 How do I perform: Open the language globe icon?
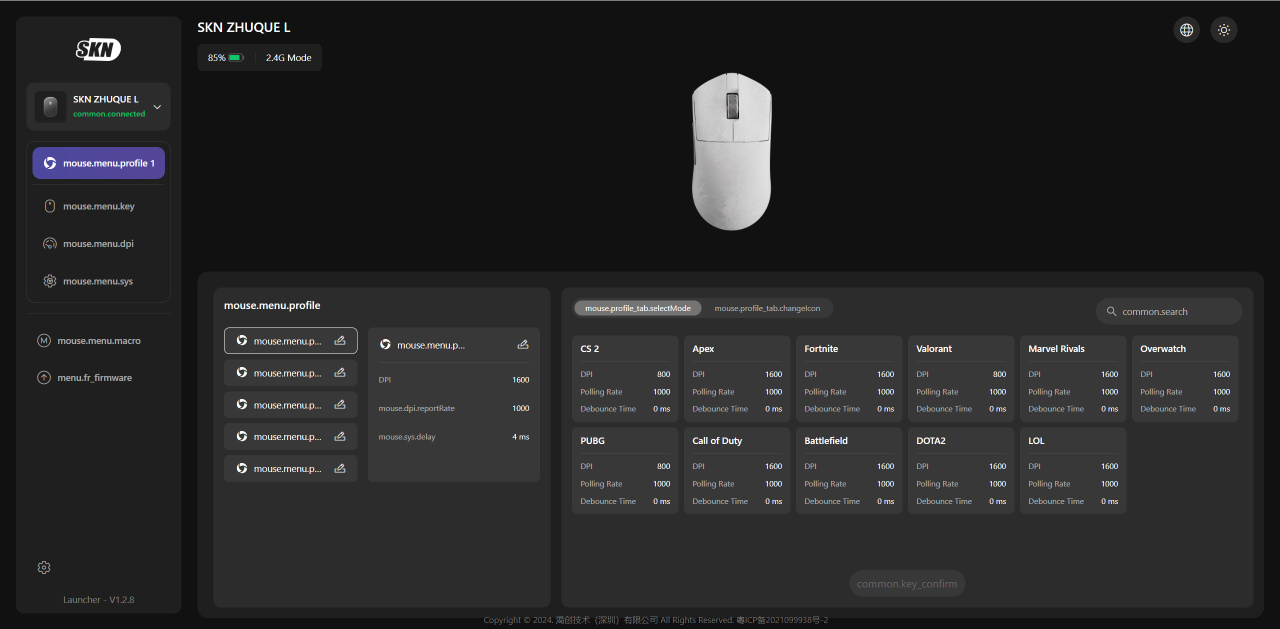[x=1186, y=30]
